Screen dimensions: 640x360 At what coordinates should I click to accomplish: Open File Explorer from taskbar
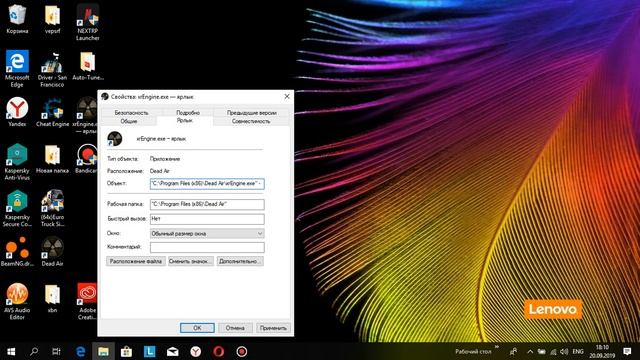point(103,351)
